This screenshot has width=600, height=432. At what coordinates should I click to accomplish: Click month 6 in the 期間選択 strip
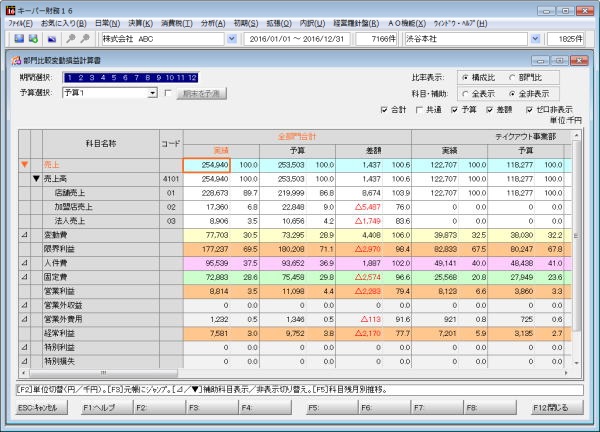[125, 78]
